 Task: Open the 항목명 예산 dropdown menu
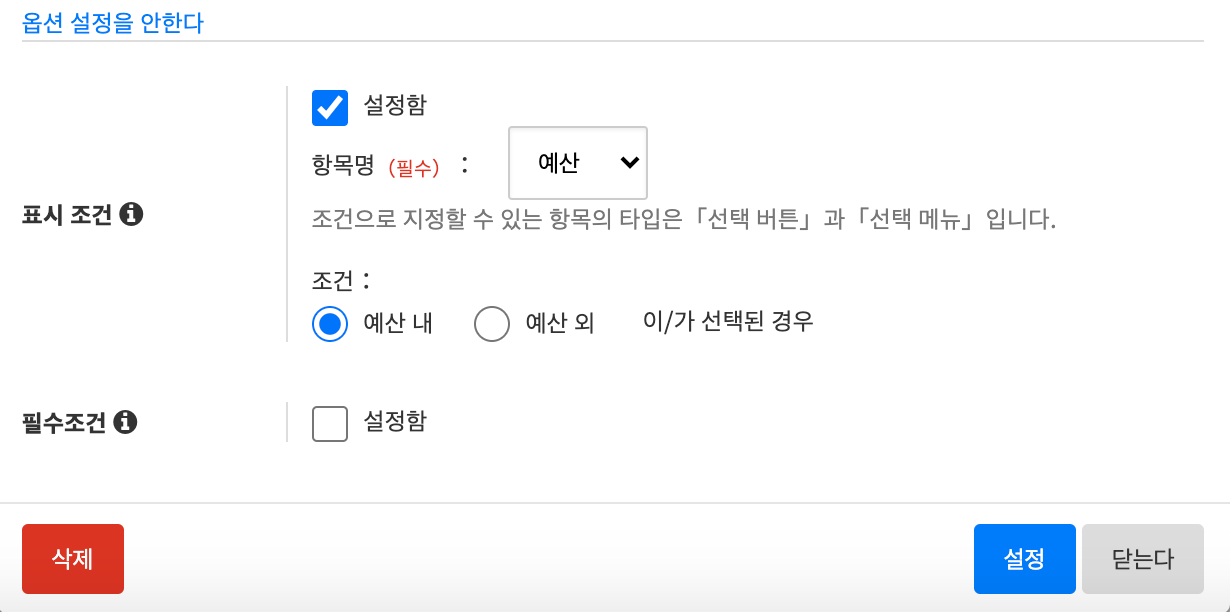(x=577, y=163)
